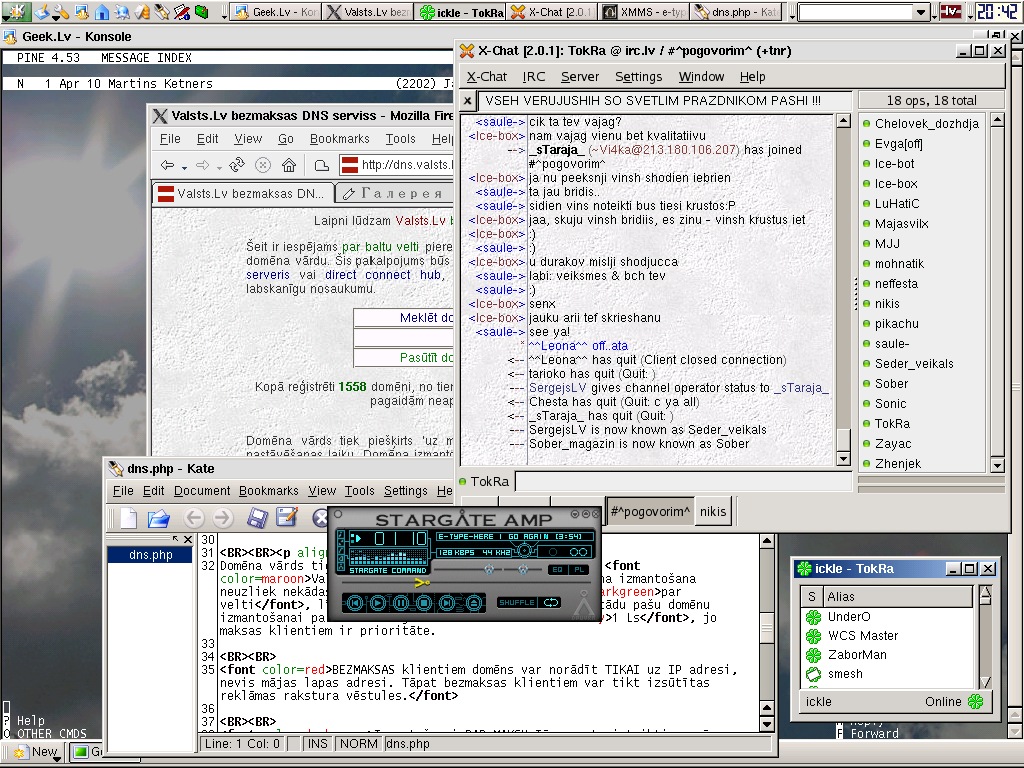Create new document in Kate toolbar
Screen dimensions: 1024x768
pyautogui.click(x=129, y=519)
